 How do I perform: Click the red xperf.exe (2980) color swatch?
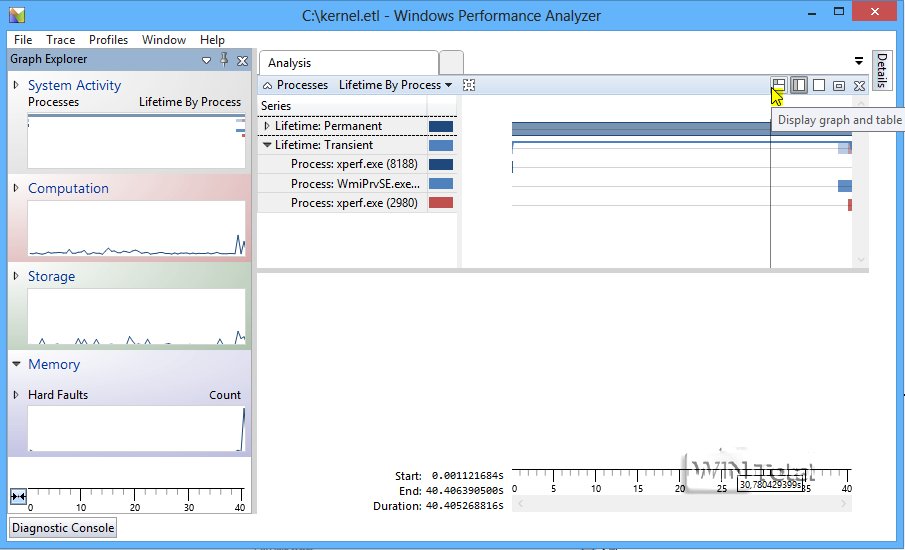[x=440, y=203]
